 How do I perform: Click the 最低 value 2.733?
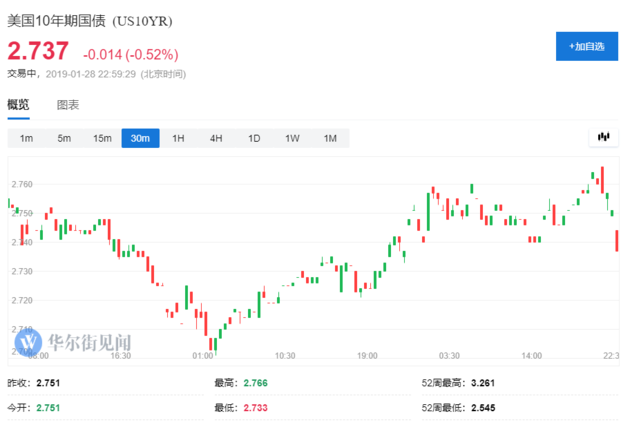254,407
